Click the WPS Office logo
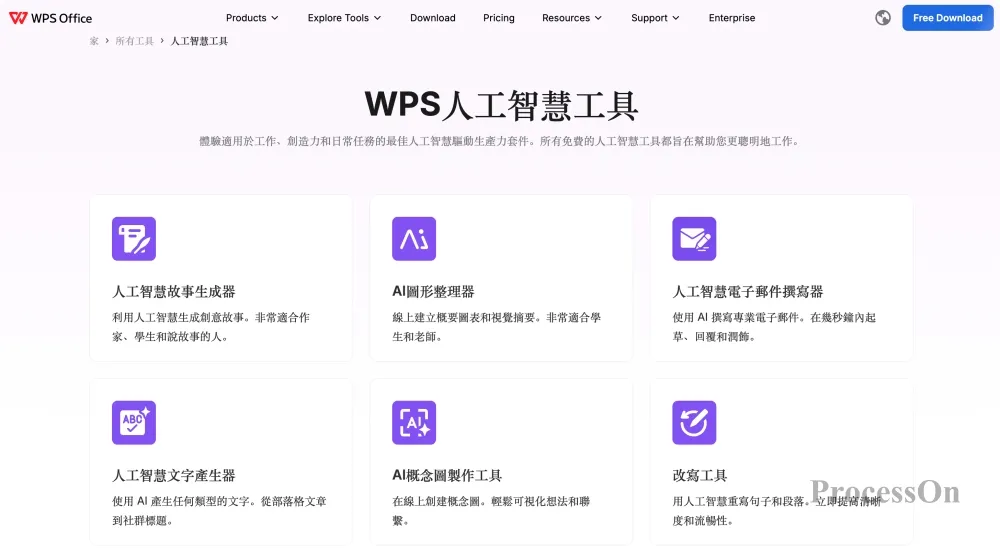 click(50, 18)
